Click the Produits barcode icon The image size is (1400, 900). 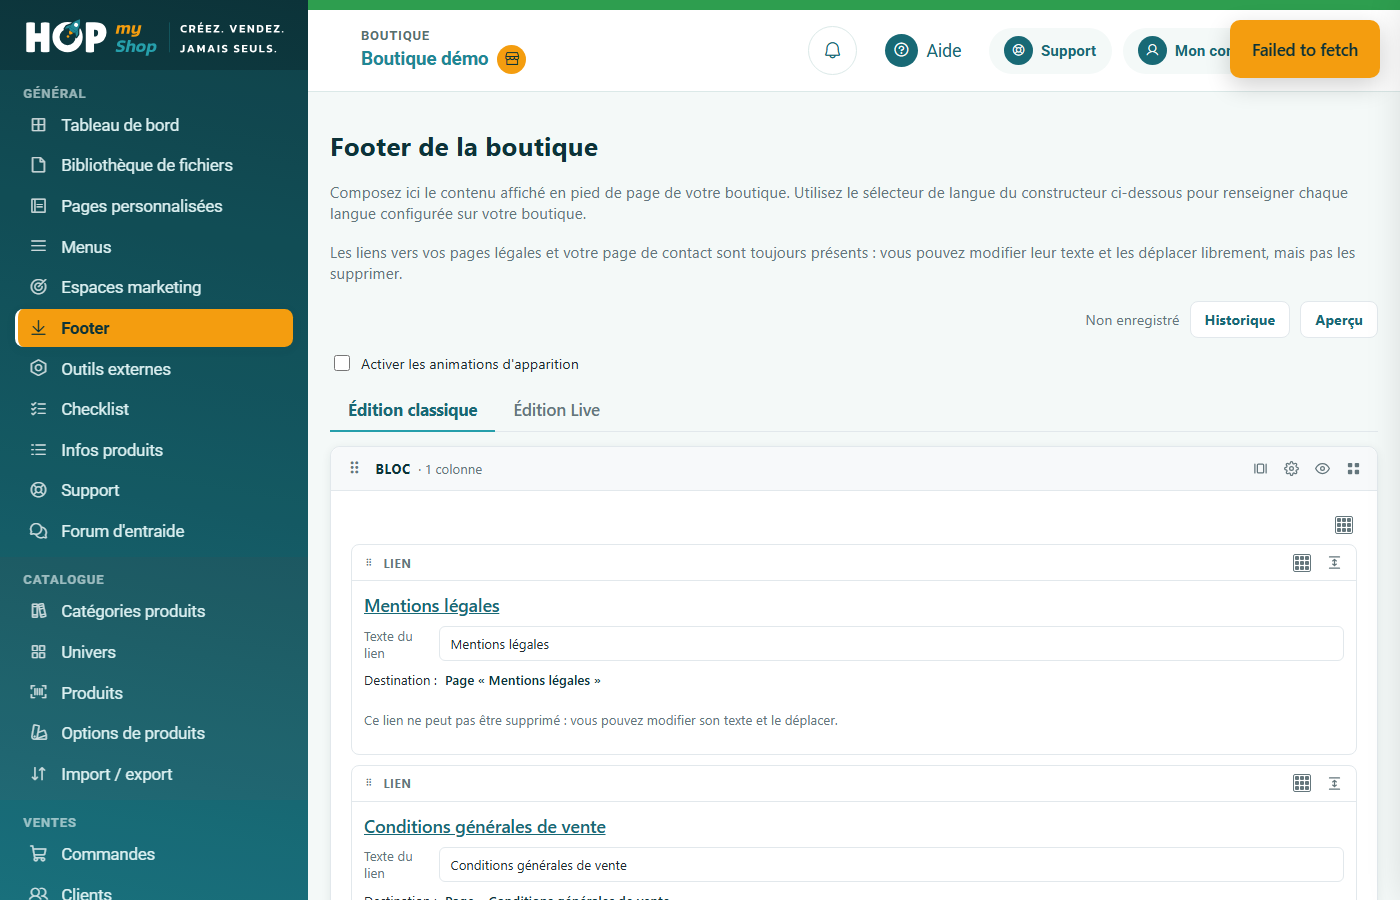pos(39,692)
